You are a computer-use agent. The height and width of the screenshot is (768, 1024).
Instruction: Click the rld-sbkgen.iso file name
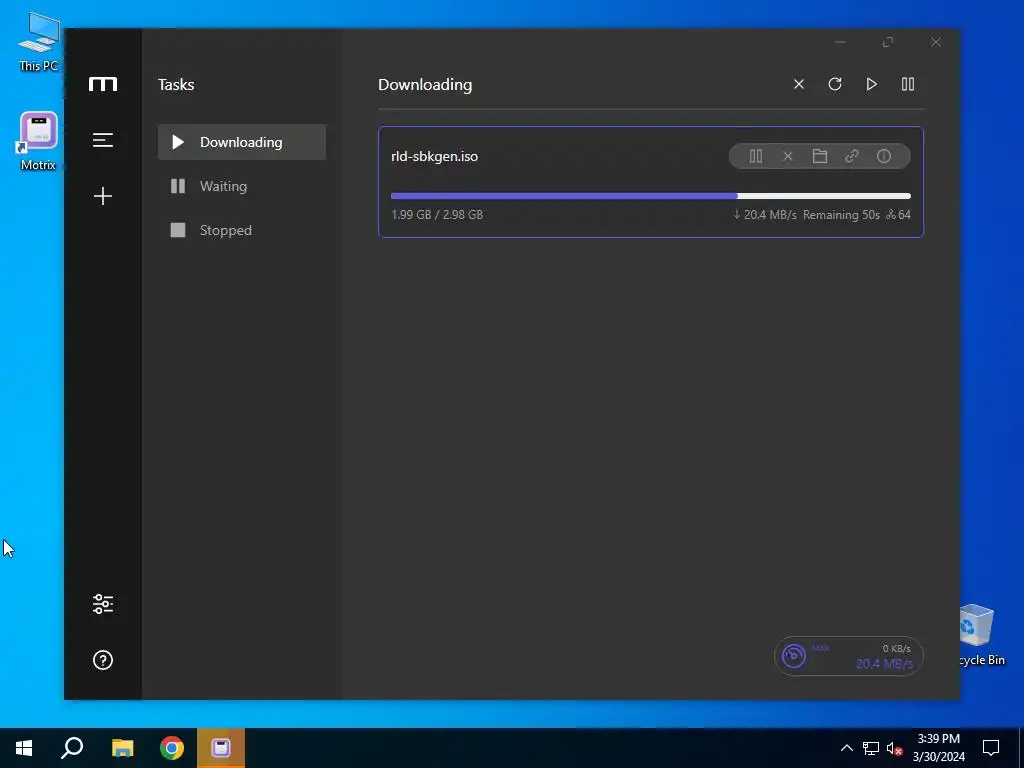[x=434, y=157]
